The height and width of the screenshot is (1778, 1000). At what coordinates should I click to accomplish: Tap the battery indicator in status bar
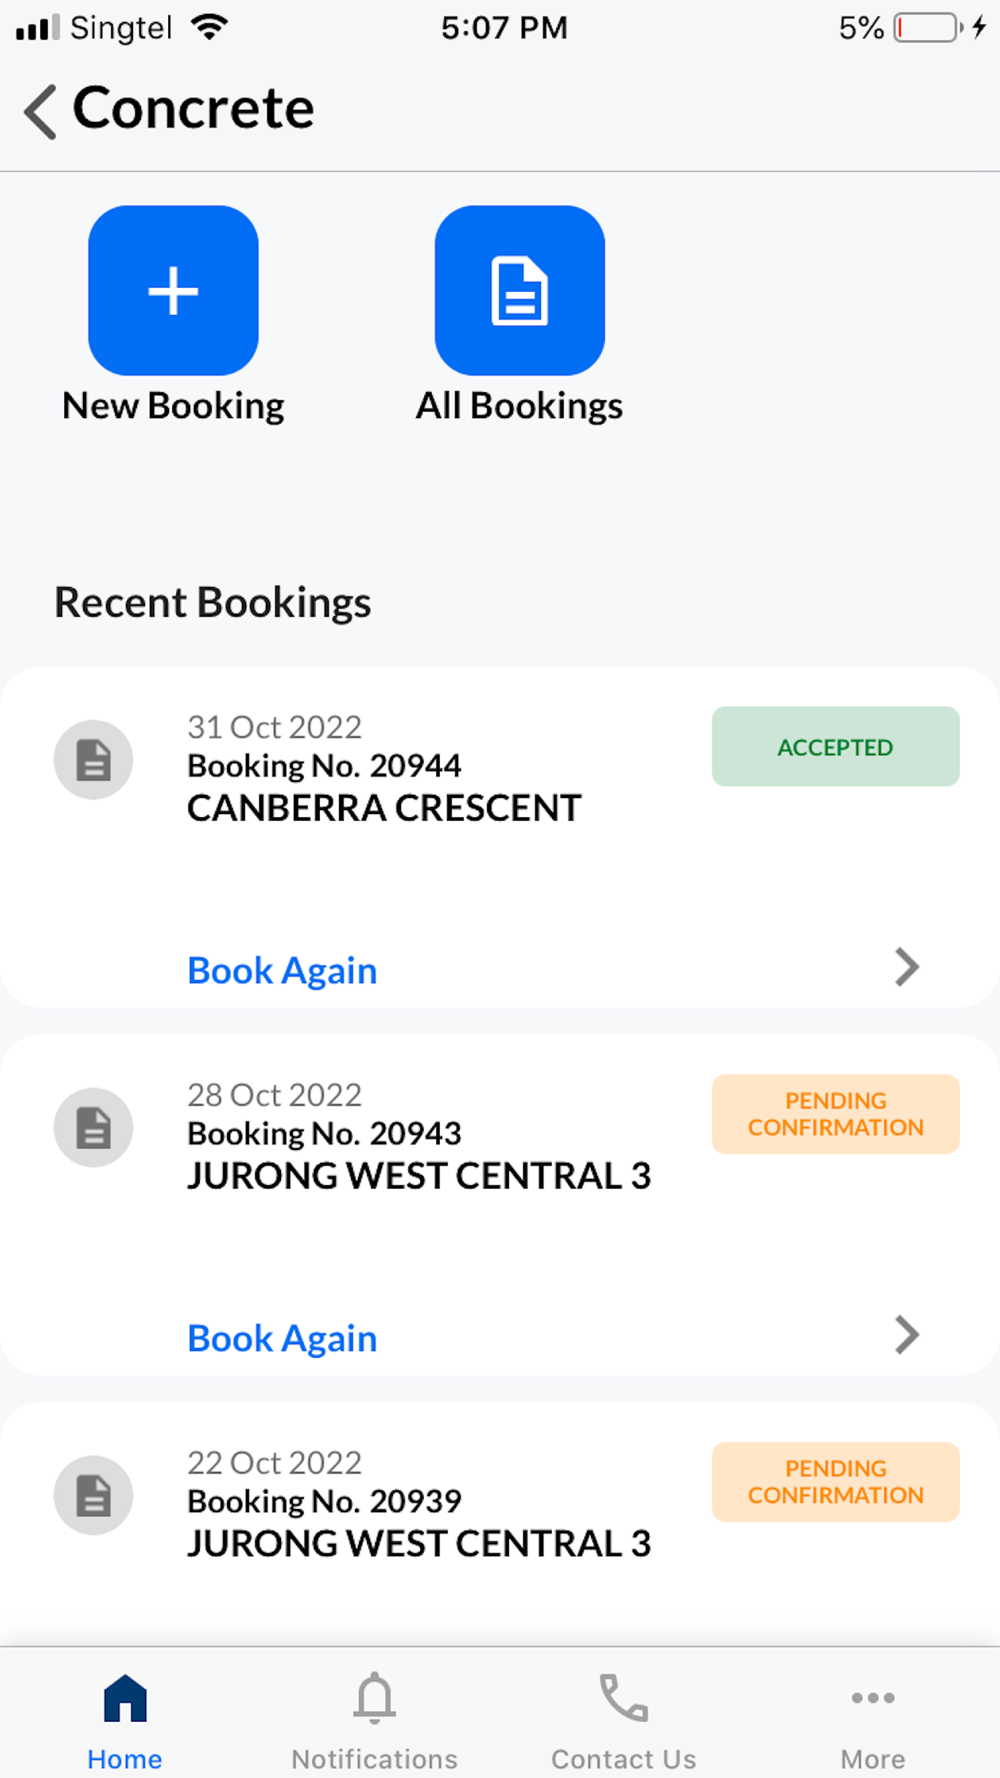[927, 27]
